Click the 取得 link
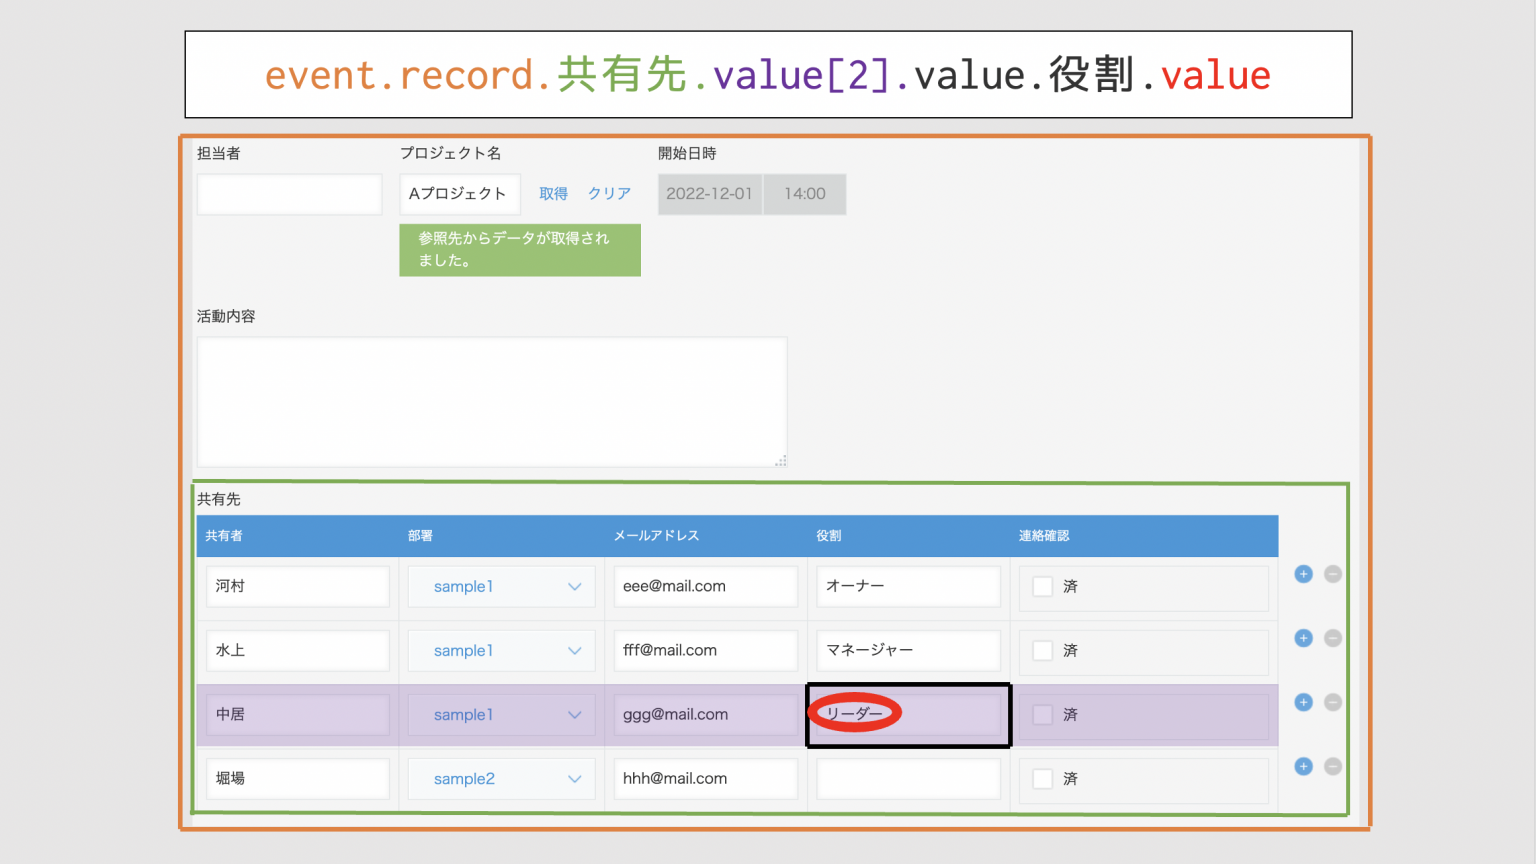This screenshot has width=1536, height=864. point(554,193)
